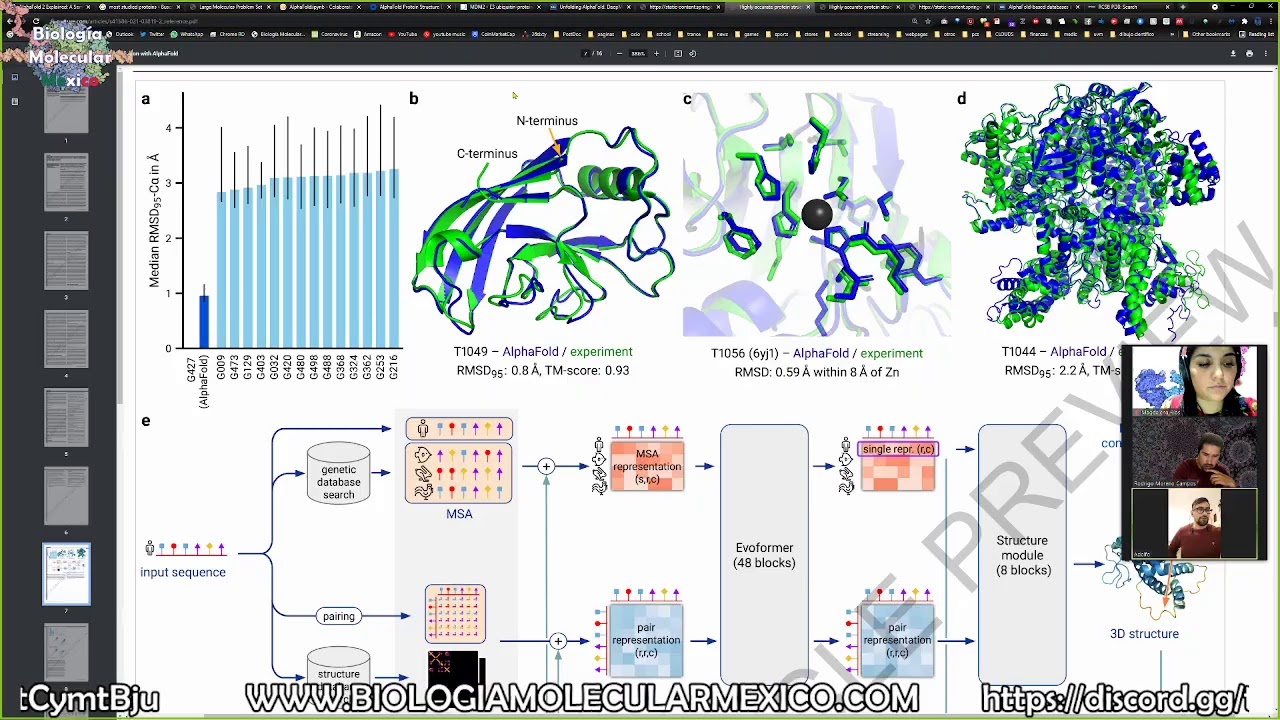
Task: Select page 6 thumbnail in sidebar
Action: coord(66,494)
